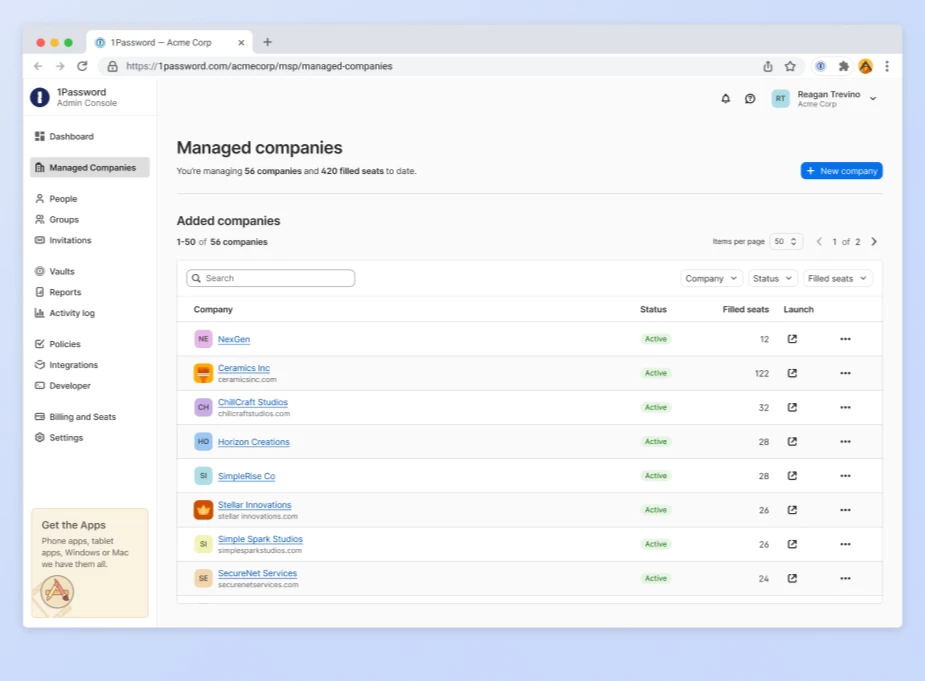The width and height of the screenshot is (925, 681).
Task: Click the App Store icon in Get the Apps
Action: point(57,591)
